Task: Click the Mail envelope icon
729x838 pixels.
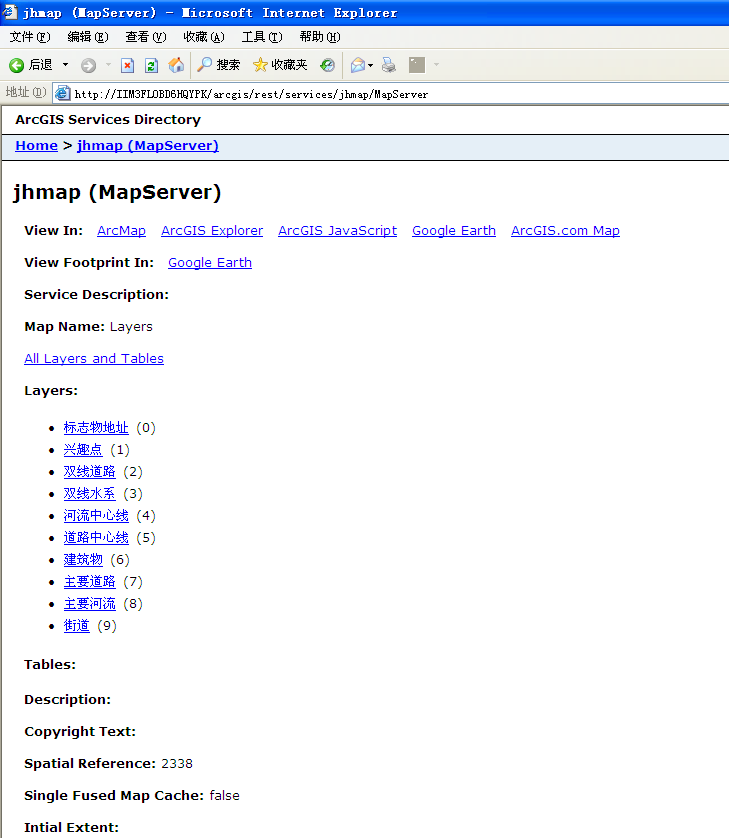Action: [x=358, y=65]
